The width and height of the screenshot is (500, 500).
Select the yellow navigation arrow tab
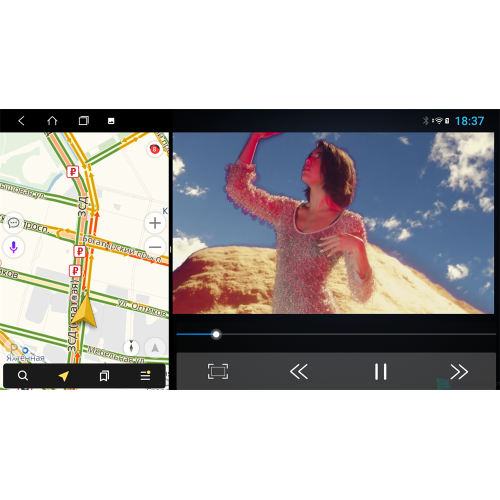(64, 376)
